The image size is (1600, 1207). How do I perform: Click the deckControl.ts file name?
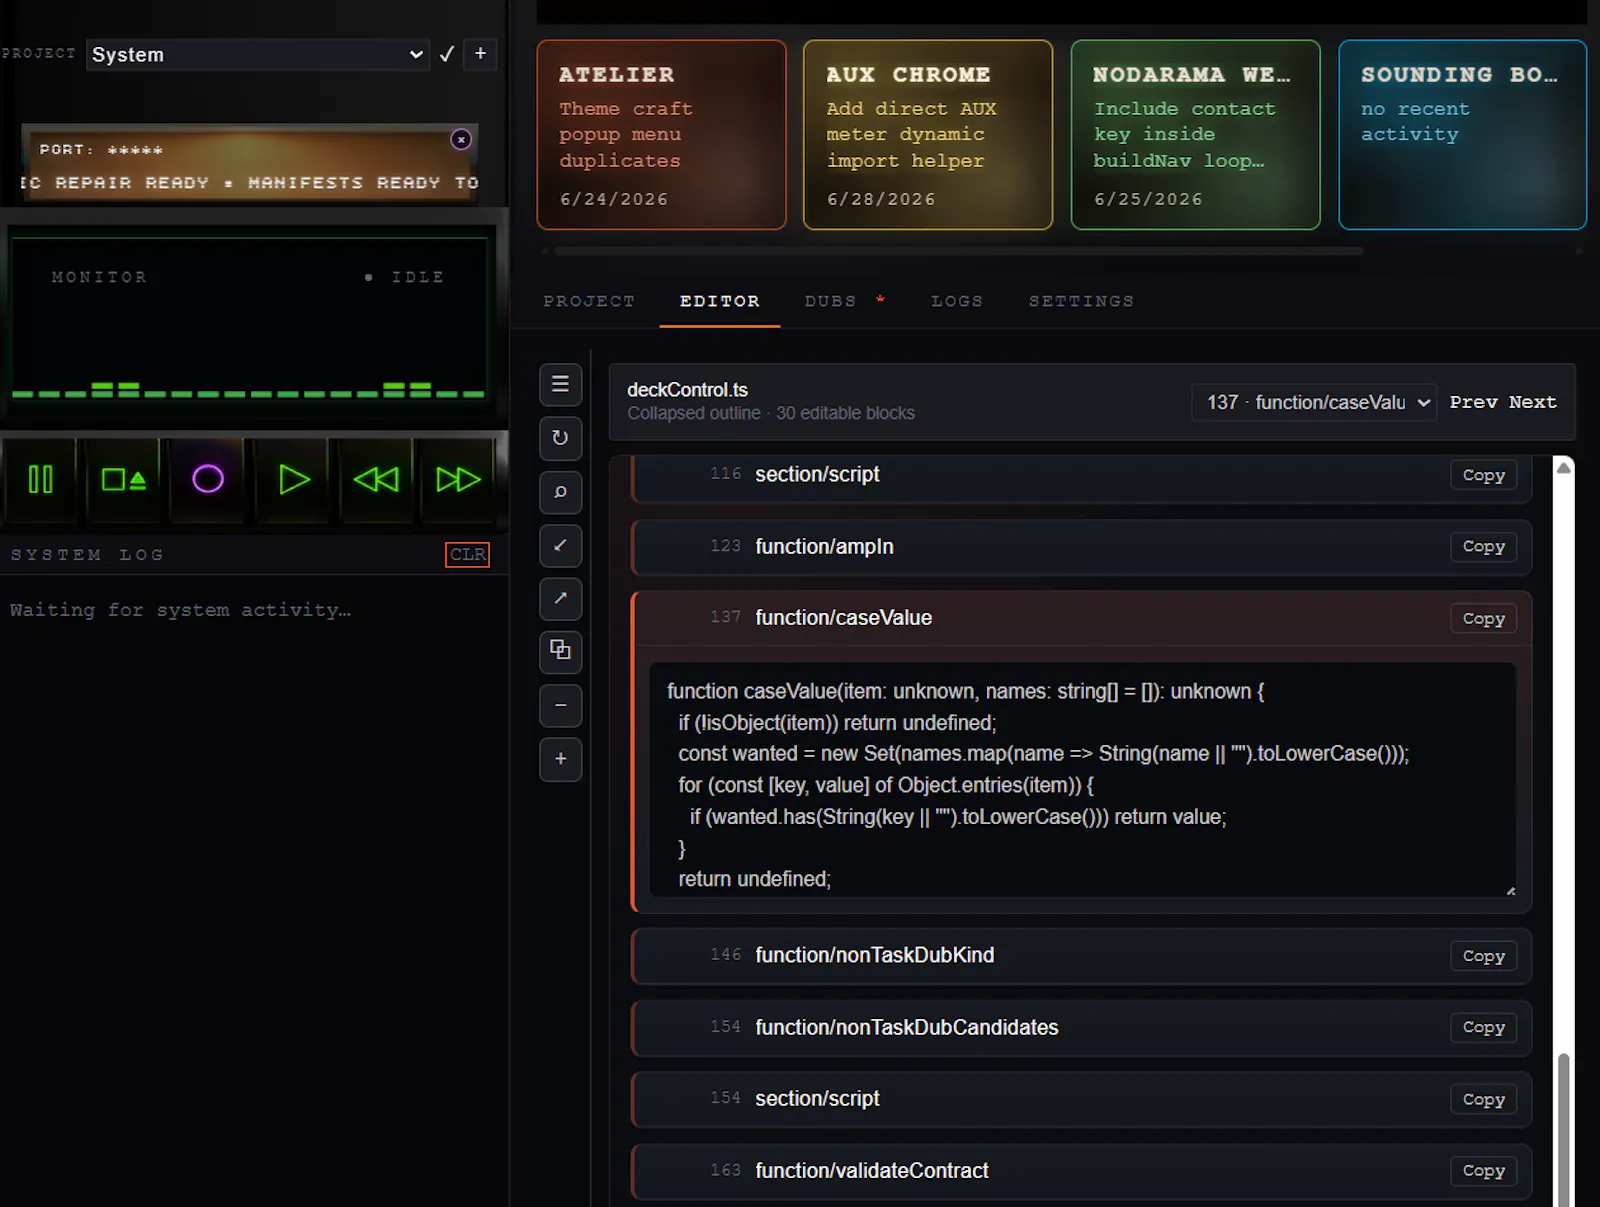pos(687,390)
